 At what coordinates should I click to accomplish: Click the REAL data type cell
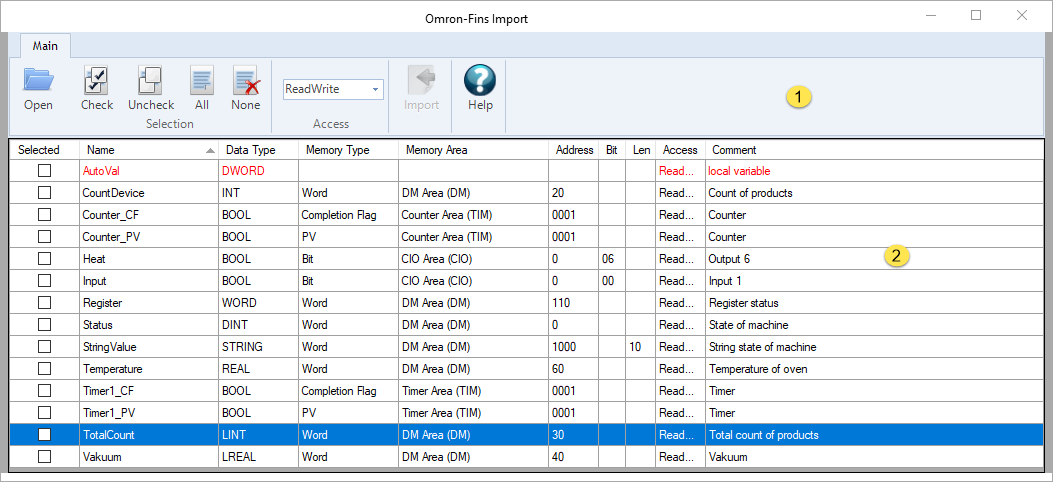pyautogui.click(x=258, y=369)
